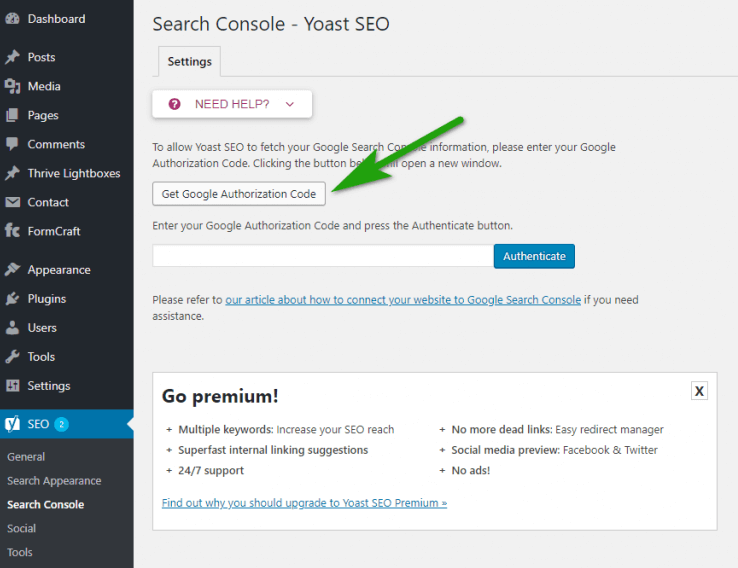Open Search Appearance submenu item
This screenshot has width=738, height=568.
(54, 480)
